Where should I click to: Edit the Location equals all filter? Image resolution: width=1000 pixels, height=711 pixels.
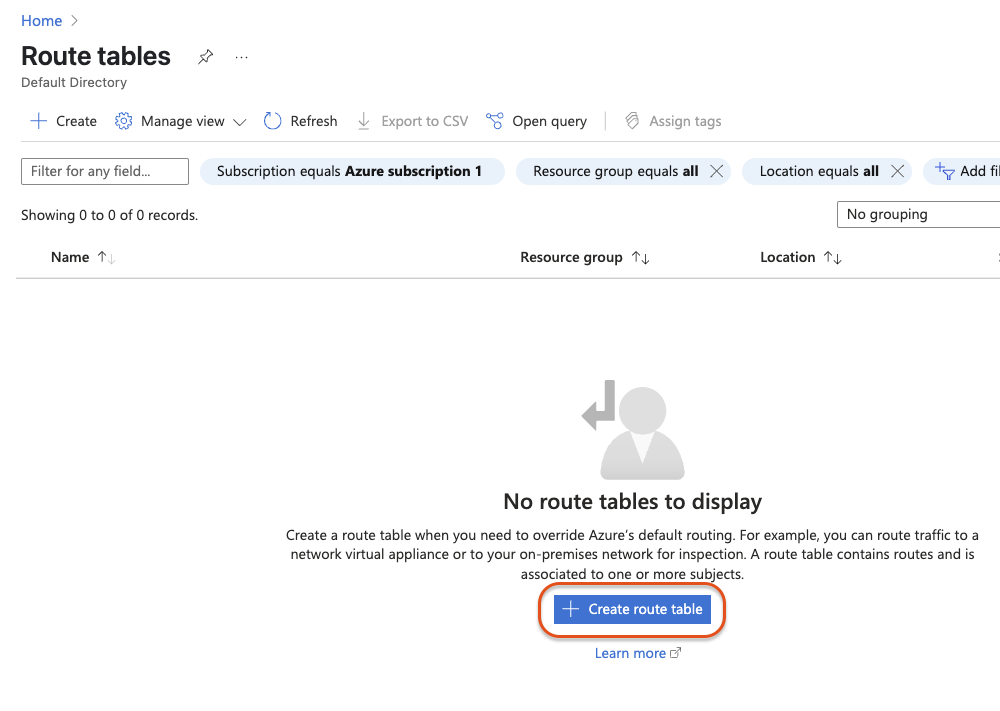coord(819,172)
